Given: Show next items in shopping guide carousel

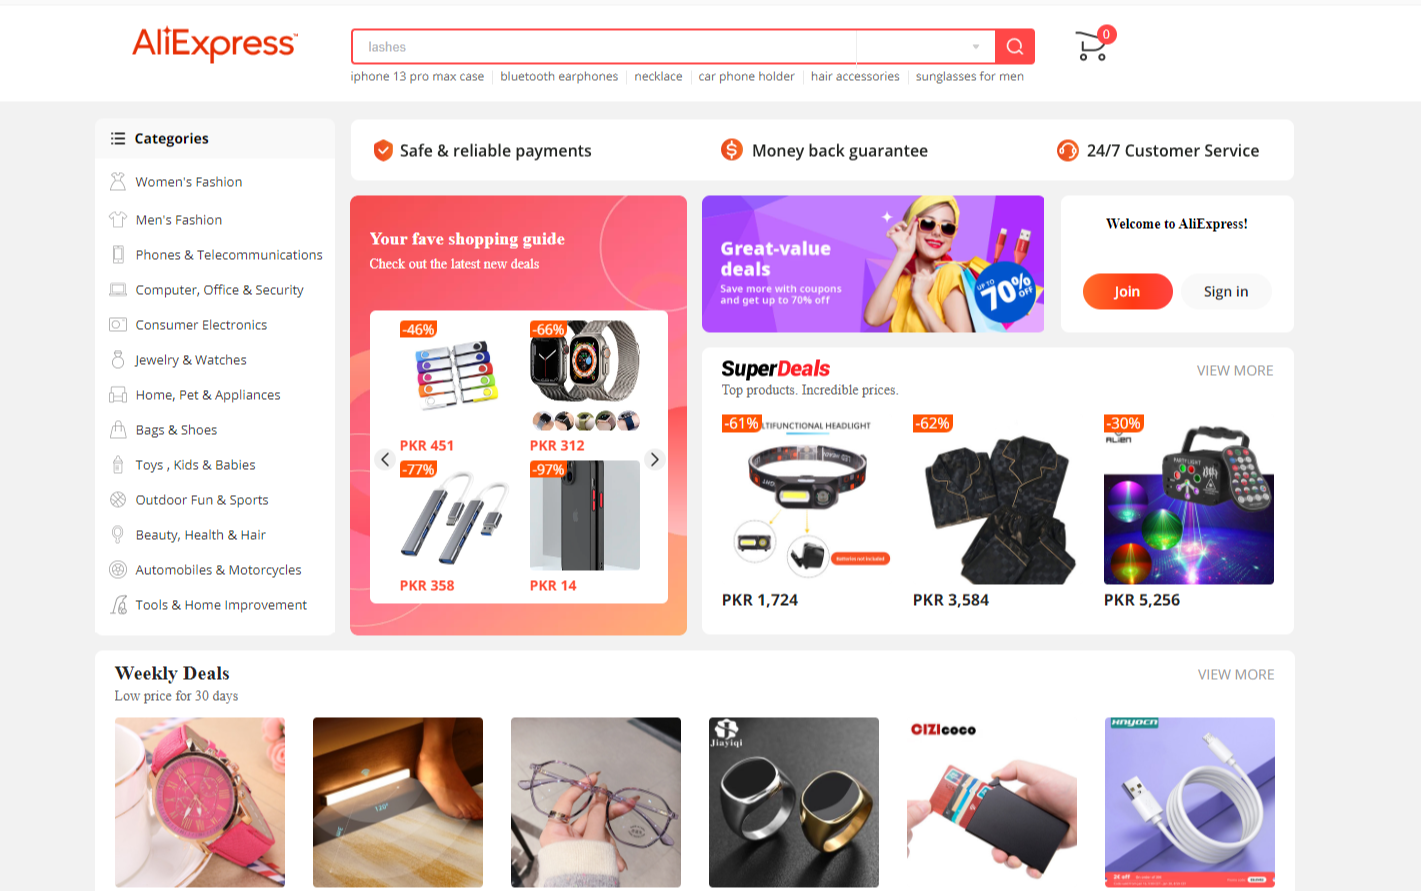Looking at the screenshot, I should coord(654,459).
